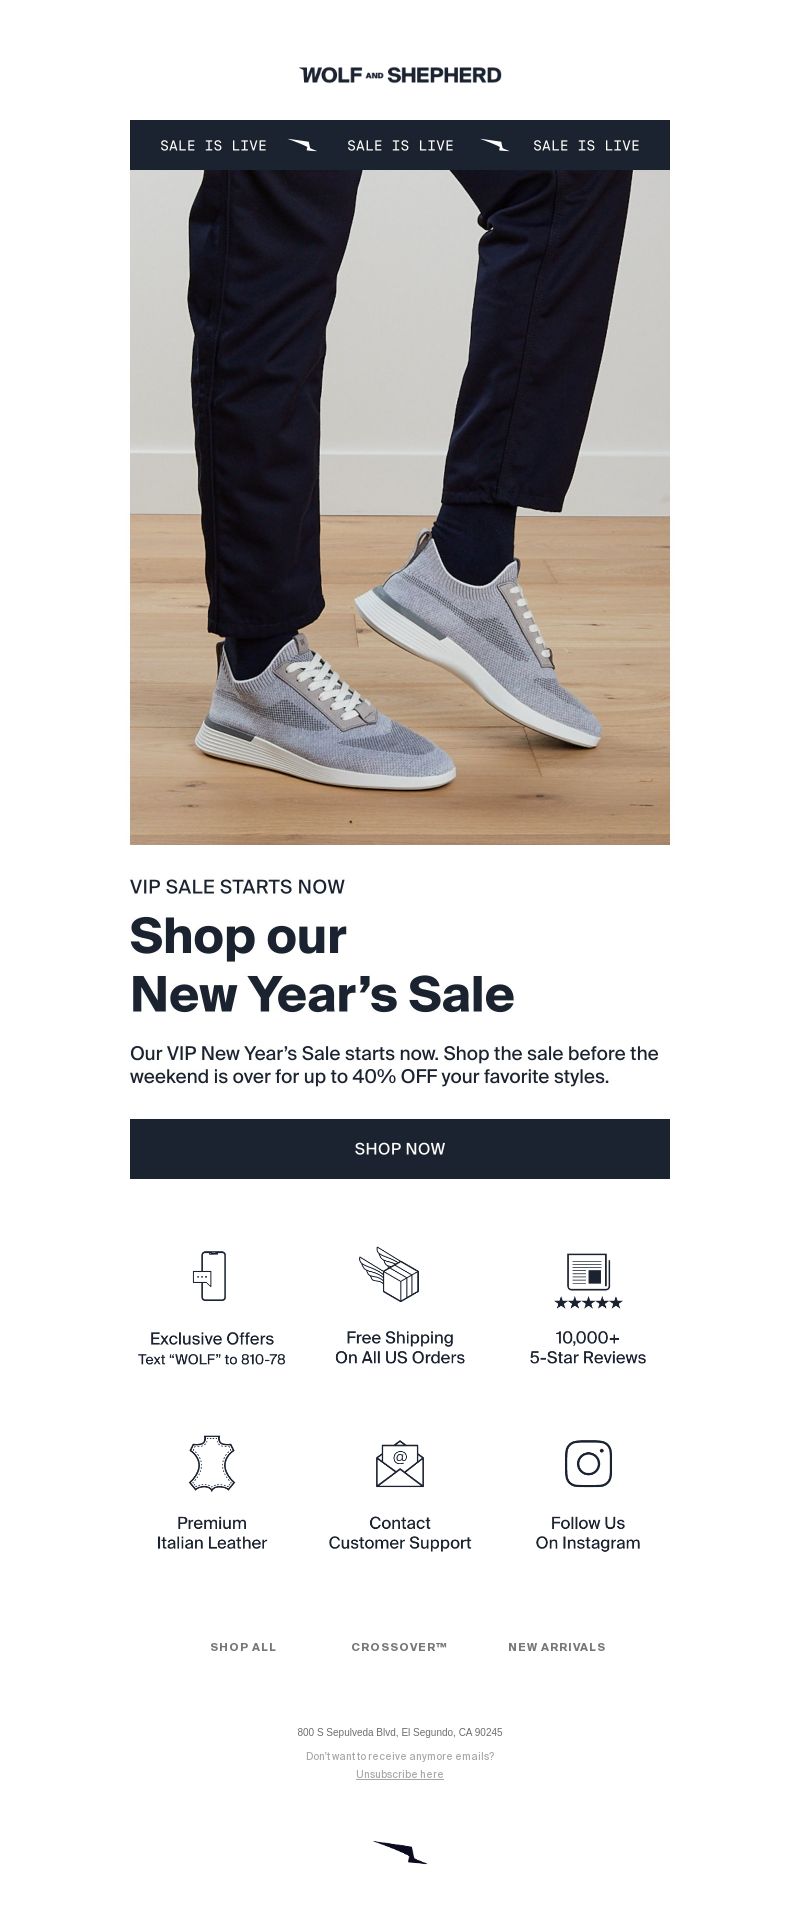Click the newspaper 5-Star Reviews icon
800x1922 pixels.
pos(588,1281)
